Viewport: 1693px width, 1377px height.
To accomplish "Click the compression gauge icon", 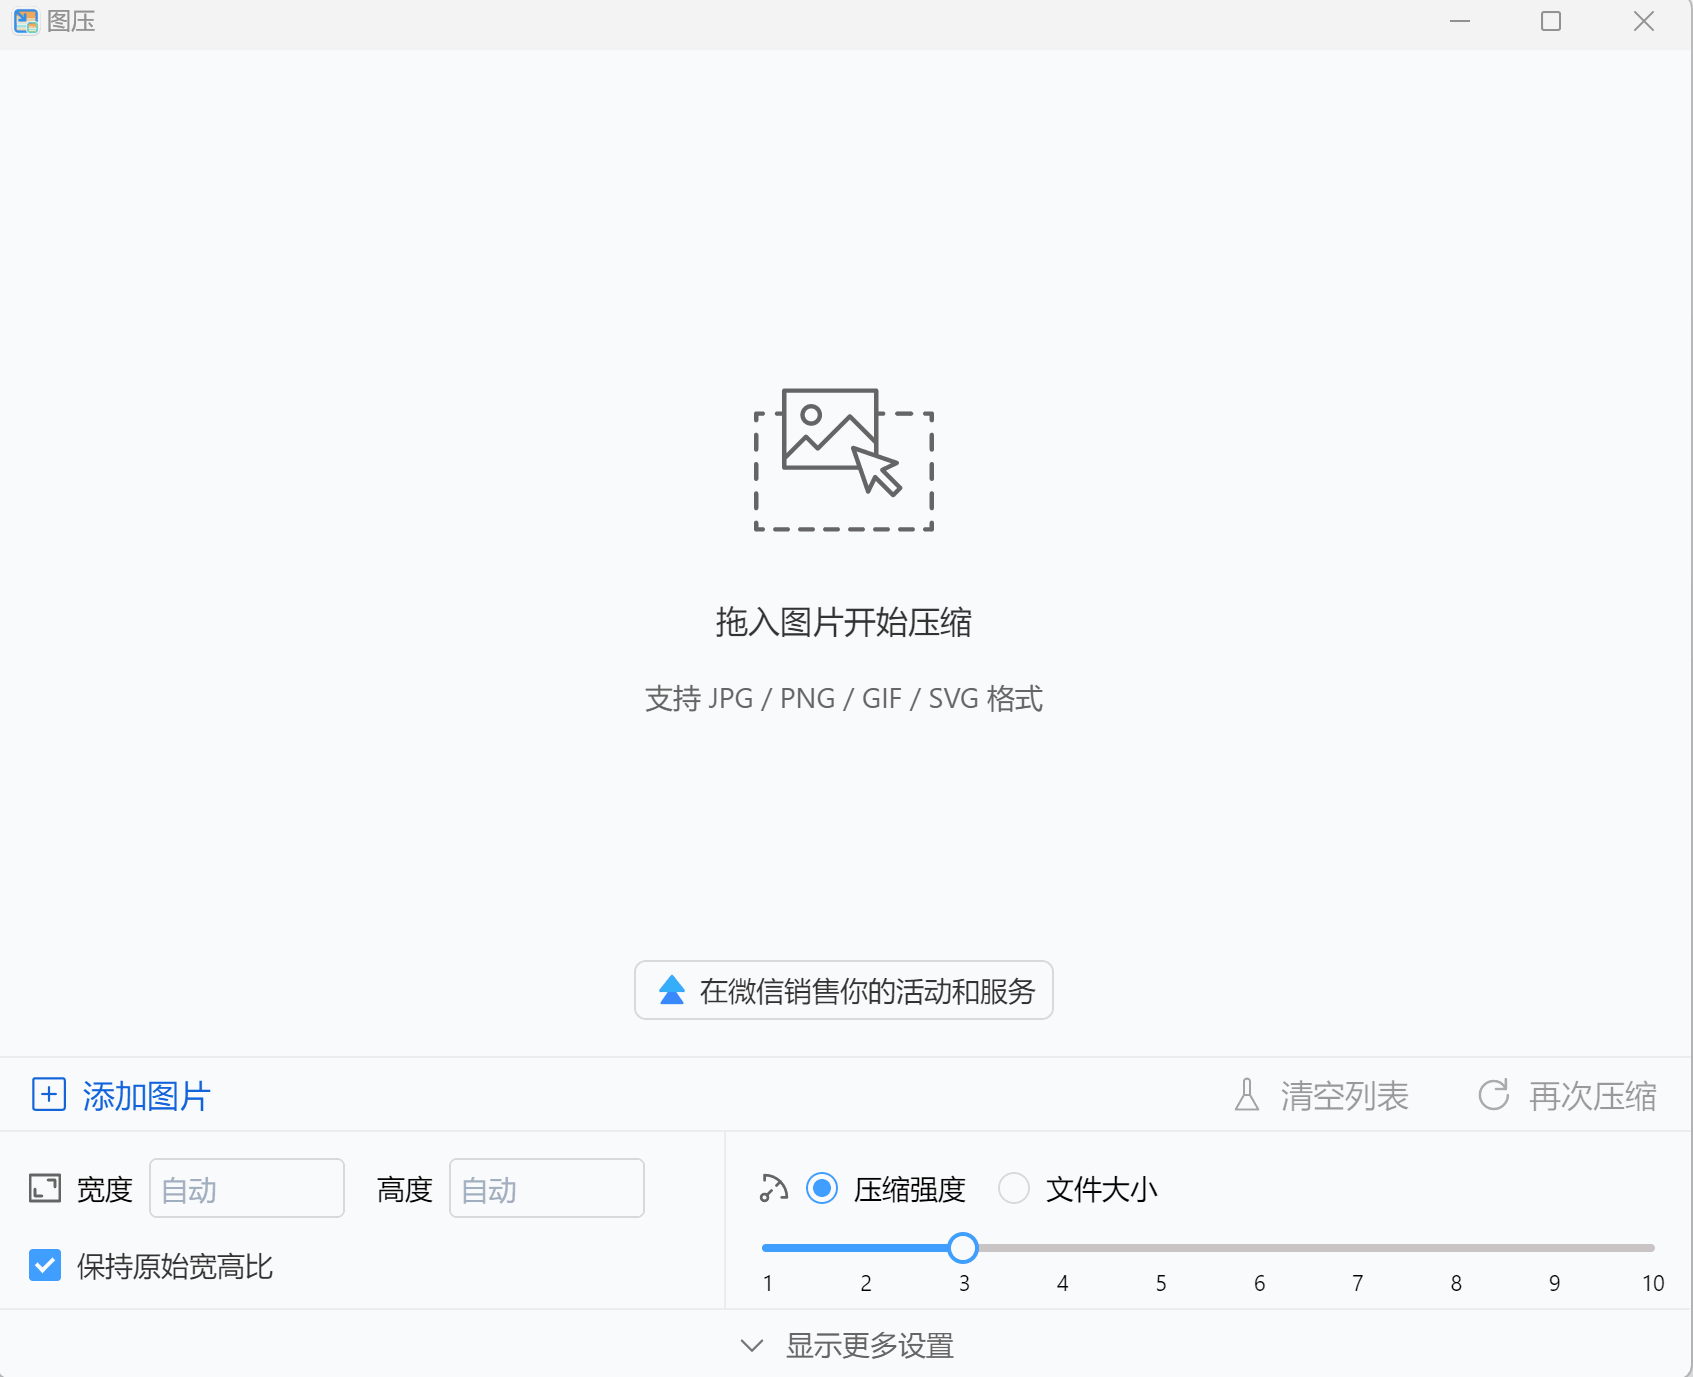I will (774, 1188).
